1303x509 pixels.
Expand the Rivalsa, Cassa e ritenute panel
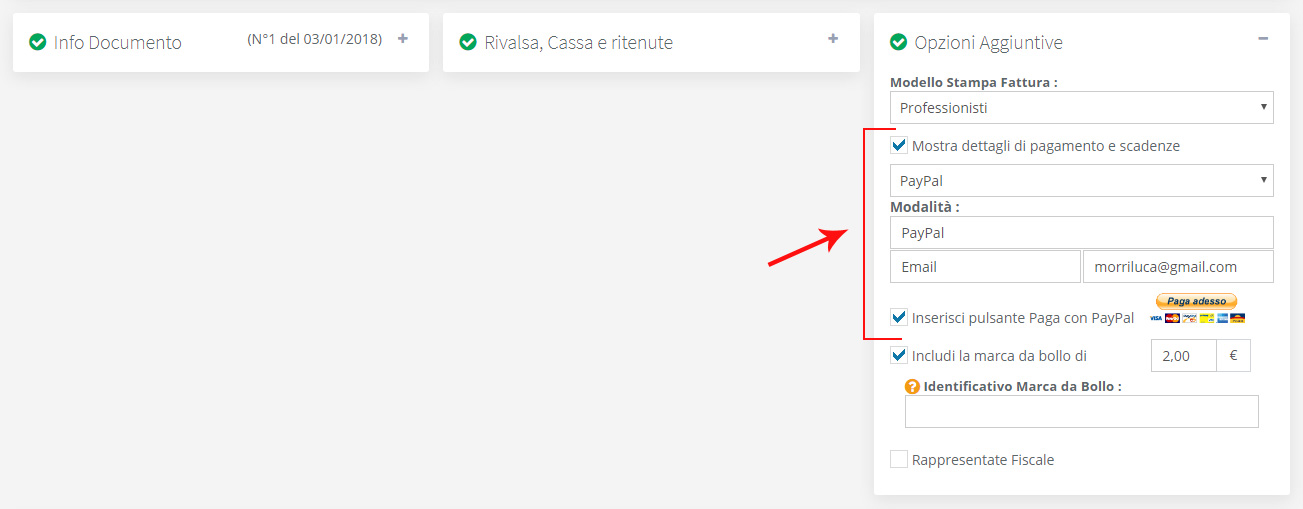coord(833,39)
